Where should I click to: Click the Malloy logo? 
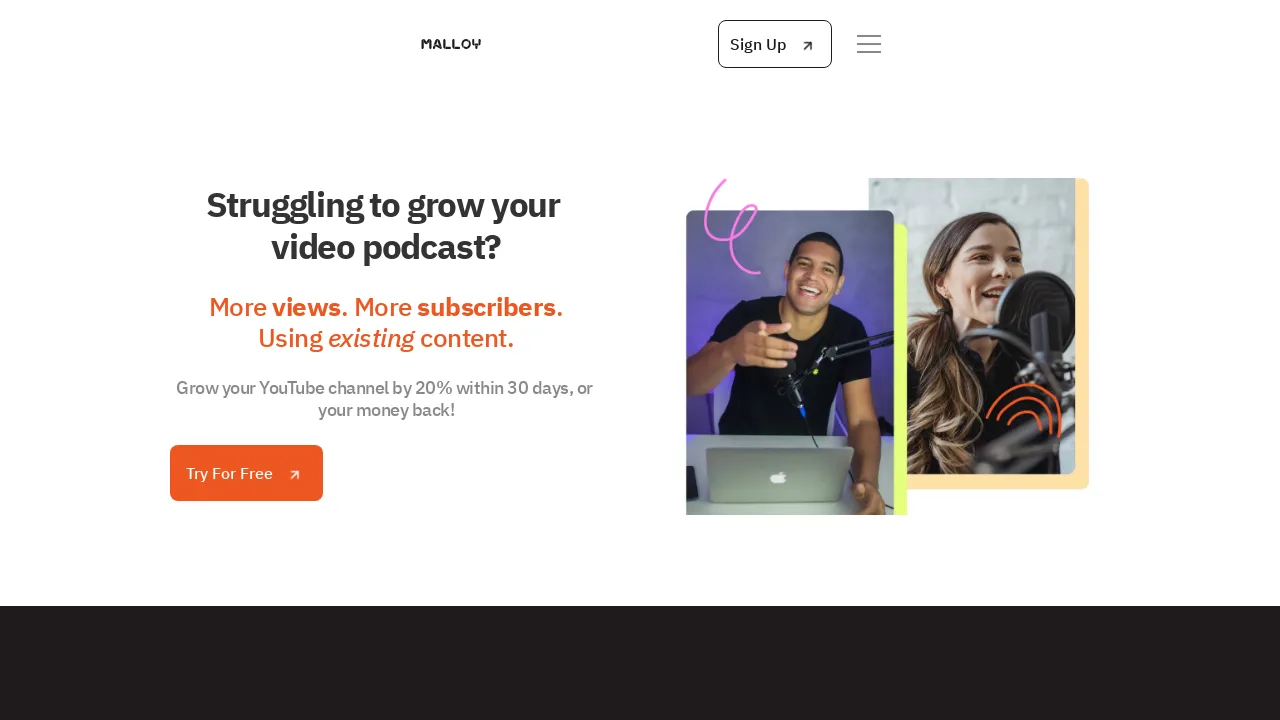(451, 44)
